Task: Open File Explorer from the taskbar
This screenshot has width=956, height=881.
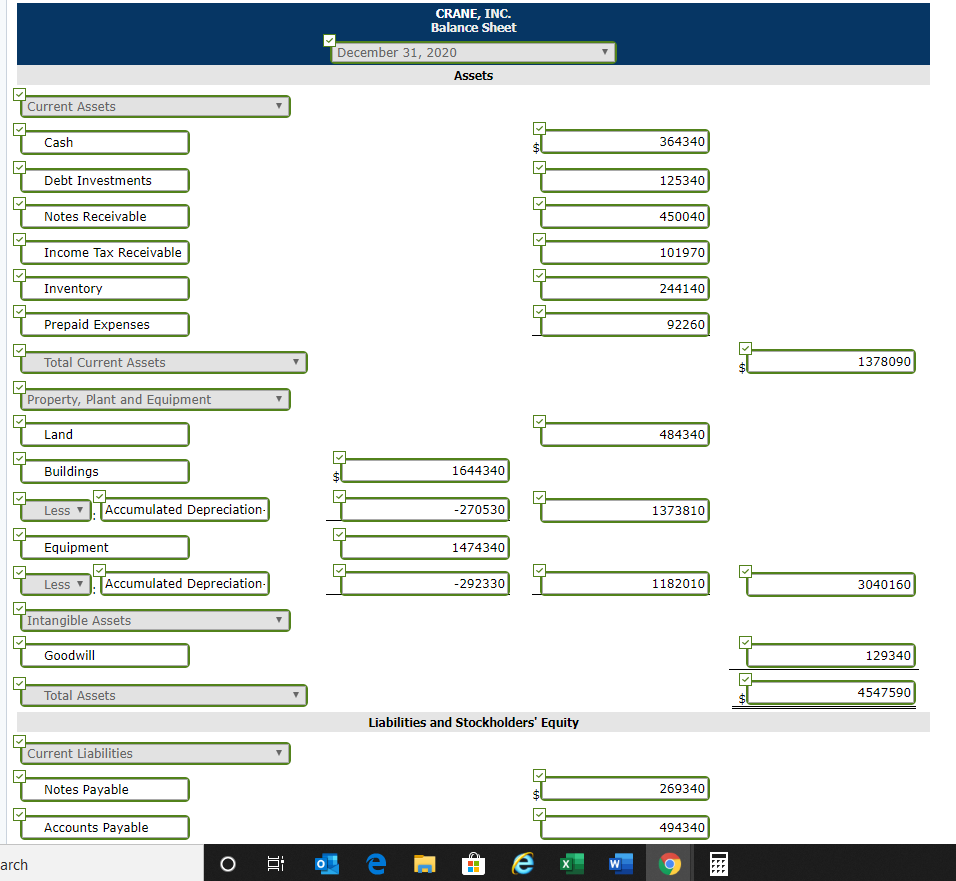Action: (425, 863)
